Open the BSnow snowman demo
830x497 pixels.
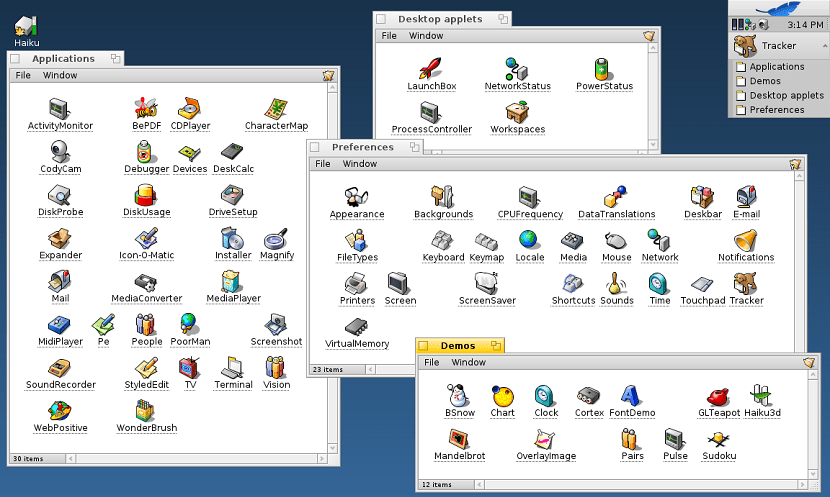(456, 395)
